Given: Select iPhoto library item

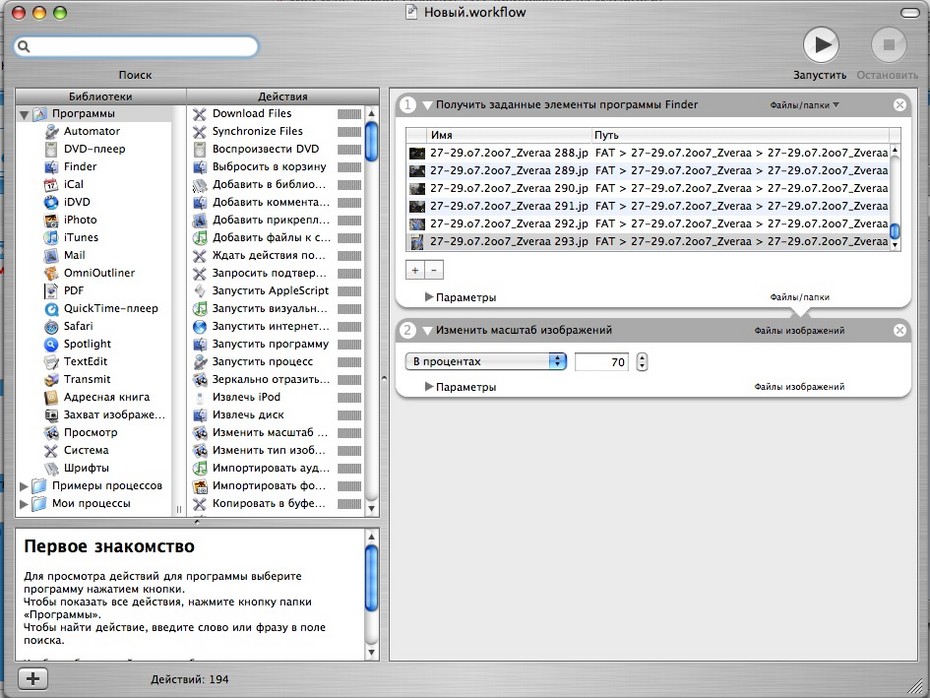Looking at the screenshot, I should coord(80,219).
